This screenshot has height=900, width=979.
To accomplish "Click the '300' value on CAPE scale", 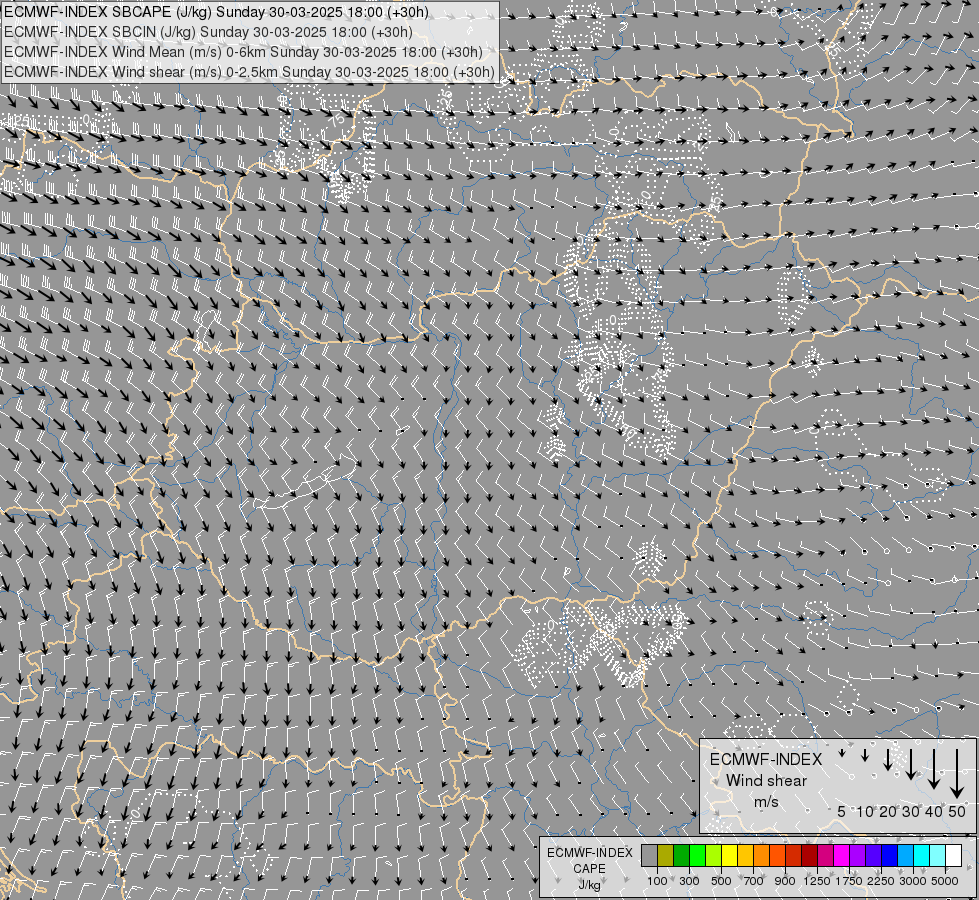I will tap(689, 881).
